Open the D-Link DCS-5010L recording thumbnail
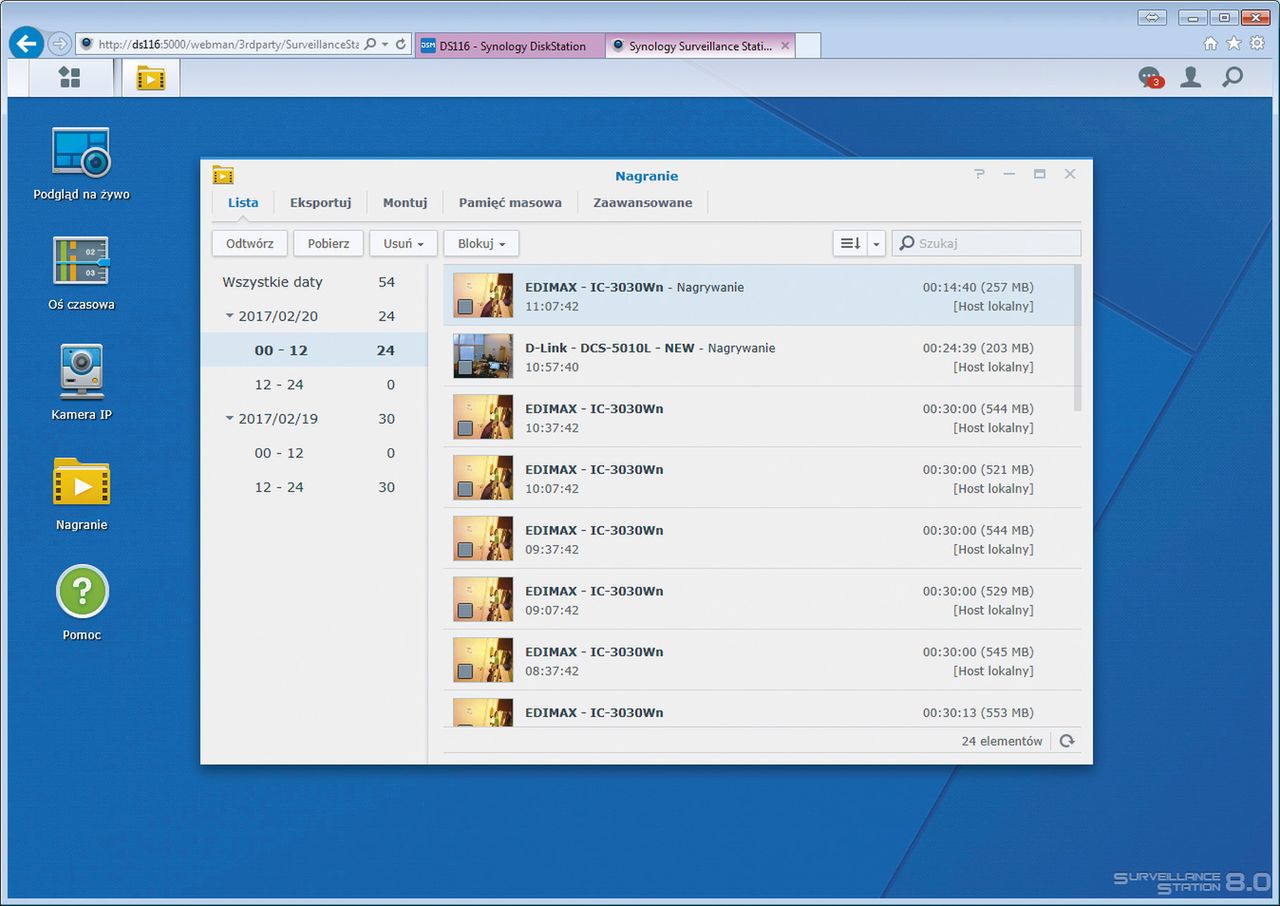Screen dimensions: 1280x906 pos(483,356)
